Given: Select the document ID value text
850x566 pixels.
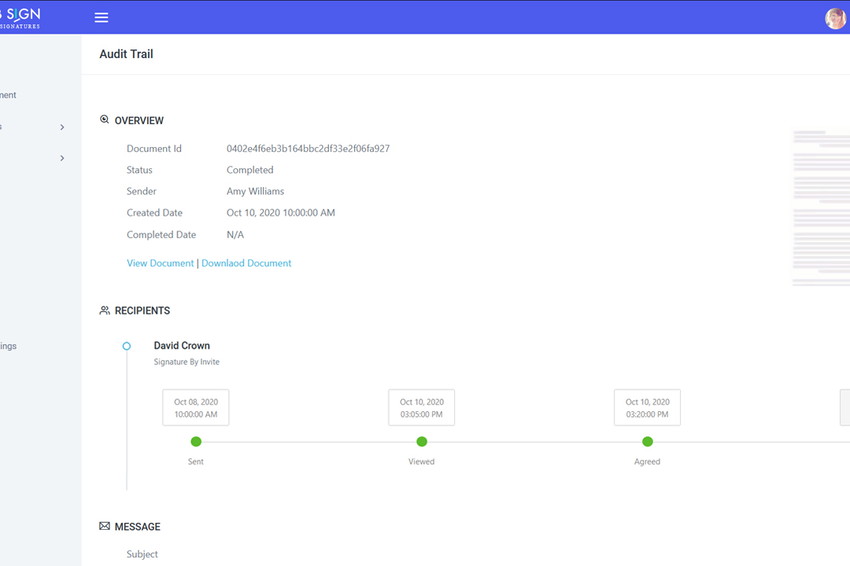Looking at the screenshot, I should click(x=308, y=149).
